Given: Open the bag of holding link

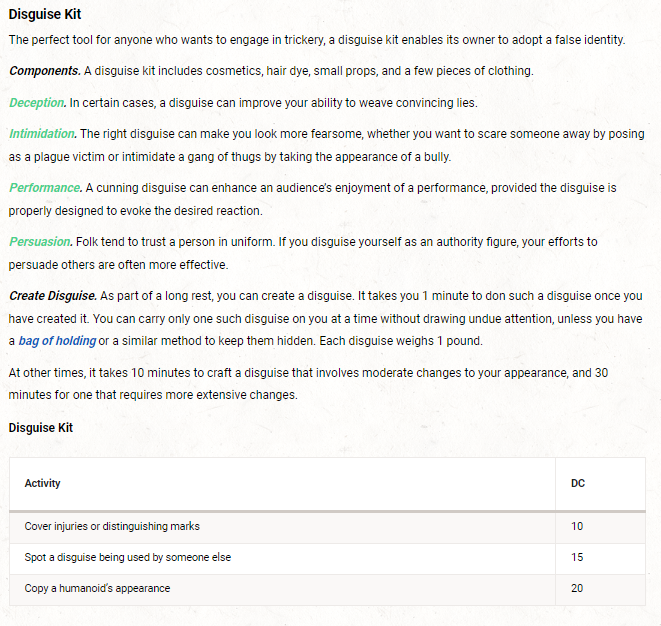Looking at the screenshot, I should [x=57, y=341].
